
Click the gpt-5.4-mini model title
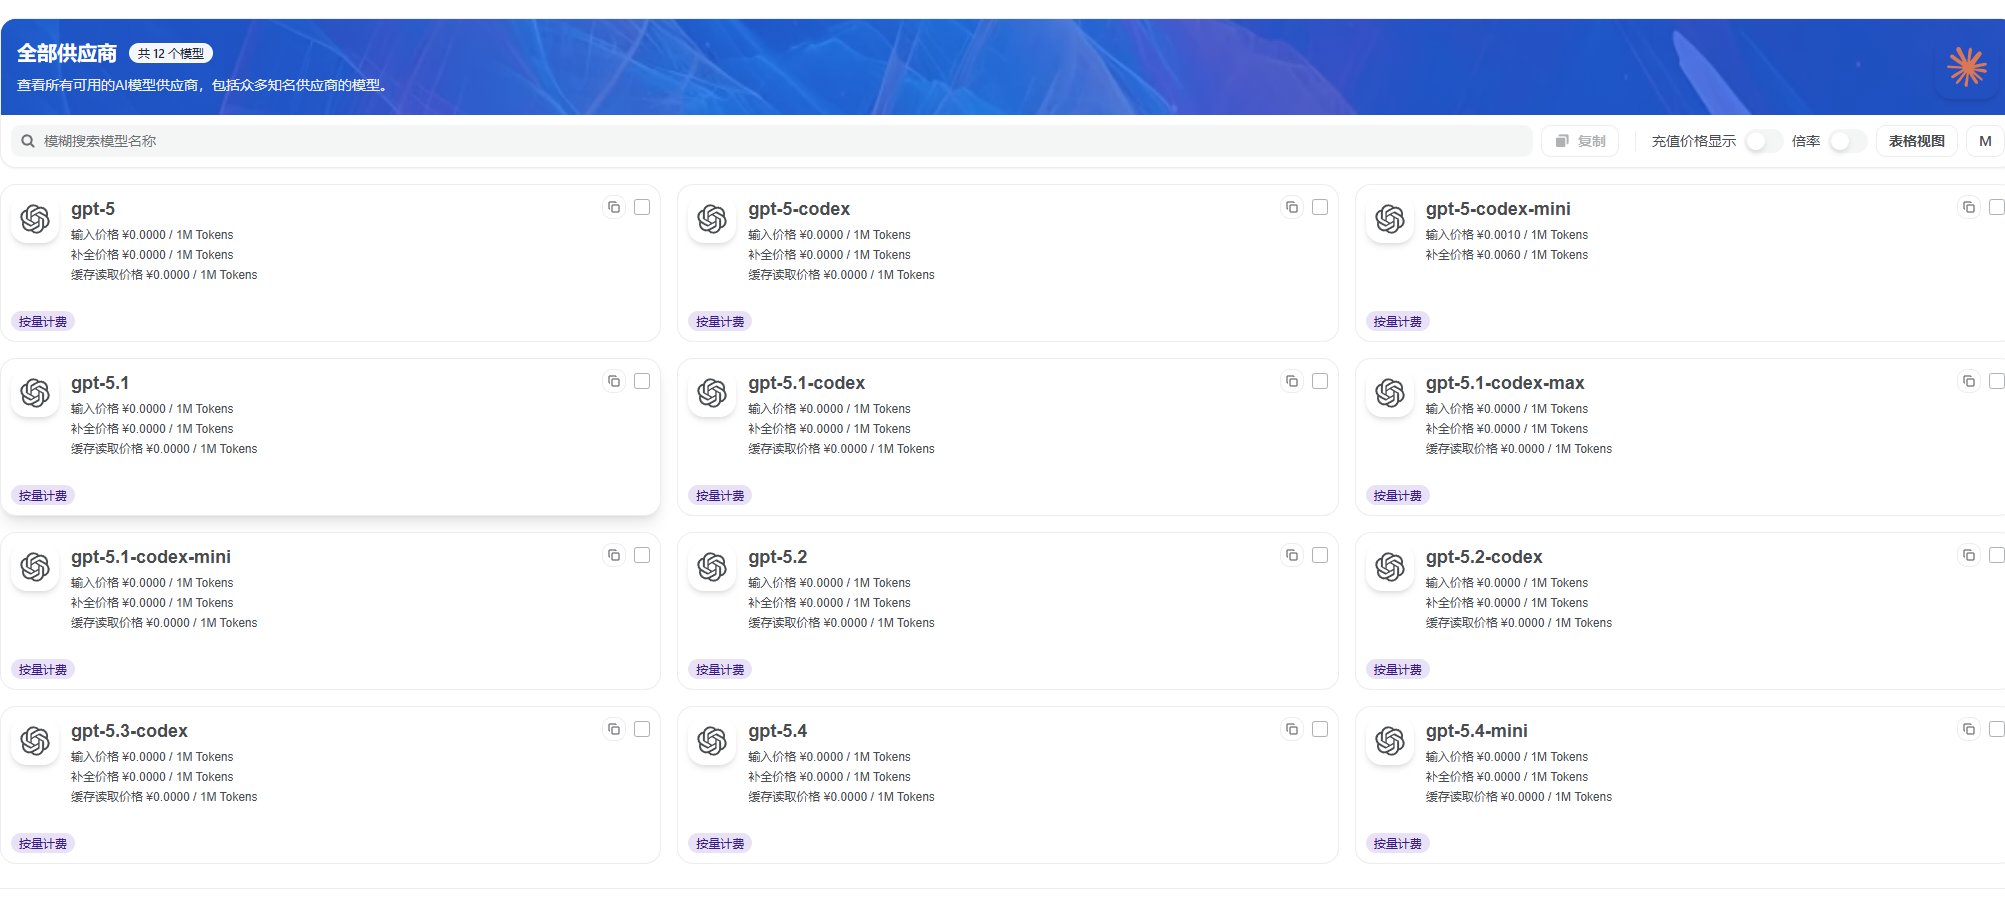click(1477, 731)
